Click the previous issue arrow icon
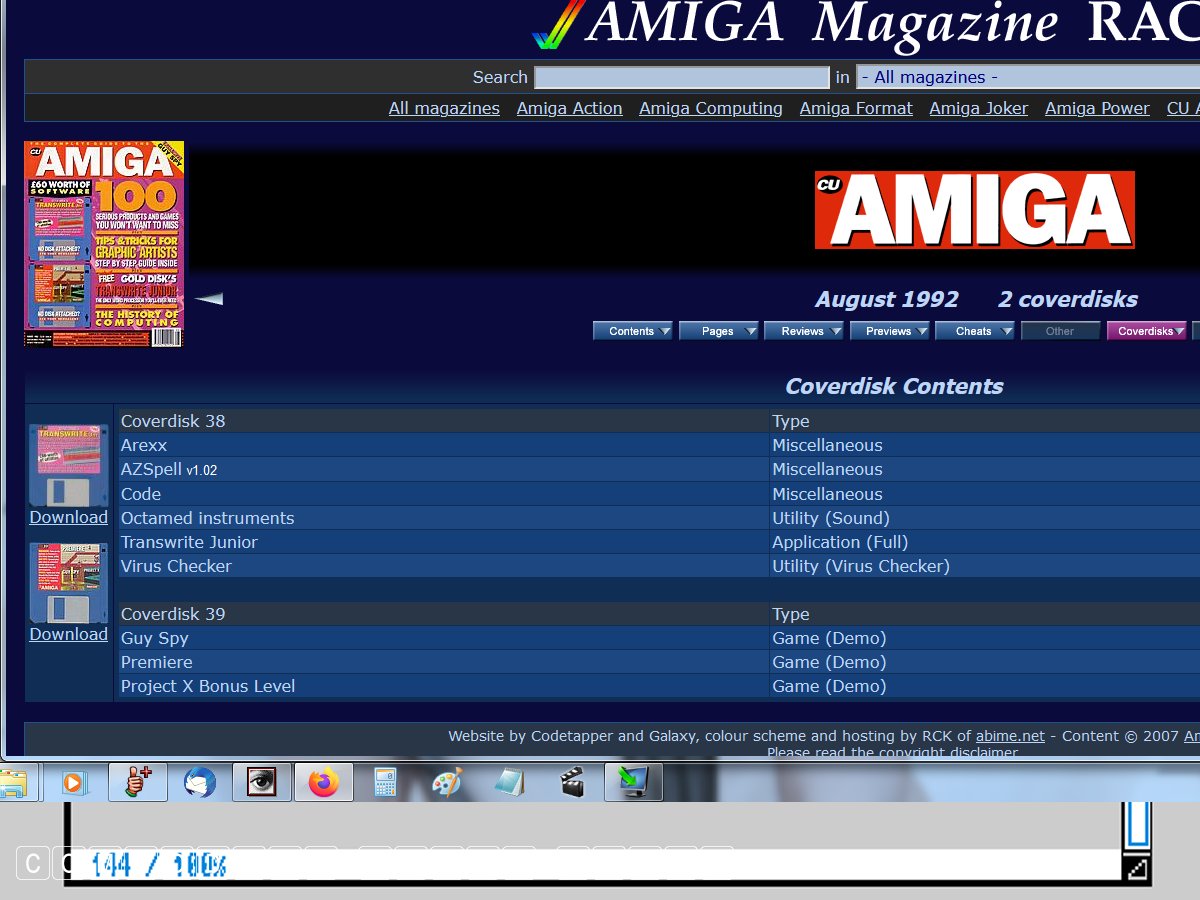This screenshot has width=1200, height=900. point(208,299)
